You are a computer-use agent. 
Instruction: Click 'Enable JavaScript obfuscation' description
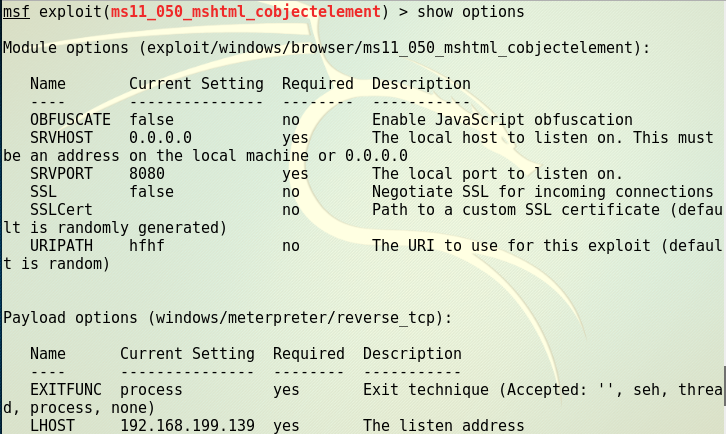pos(502,120)
